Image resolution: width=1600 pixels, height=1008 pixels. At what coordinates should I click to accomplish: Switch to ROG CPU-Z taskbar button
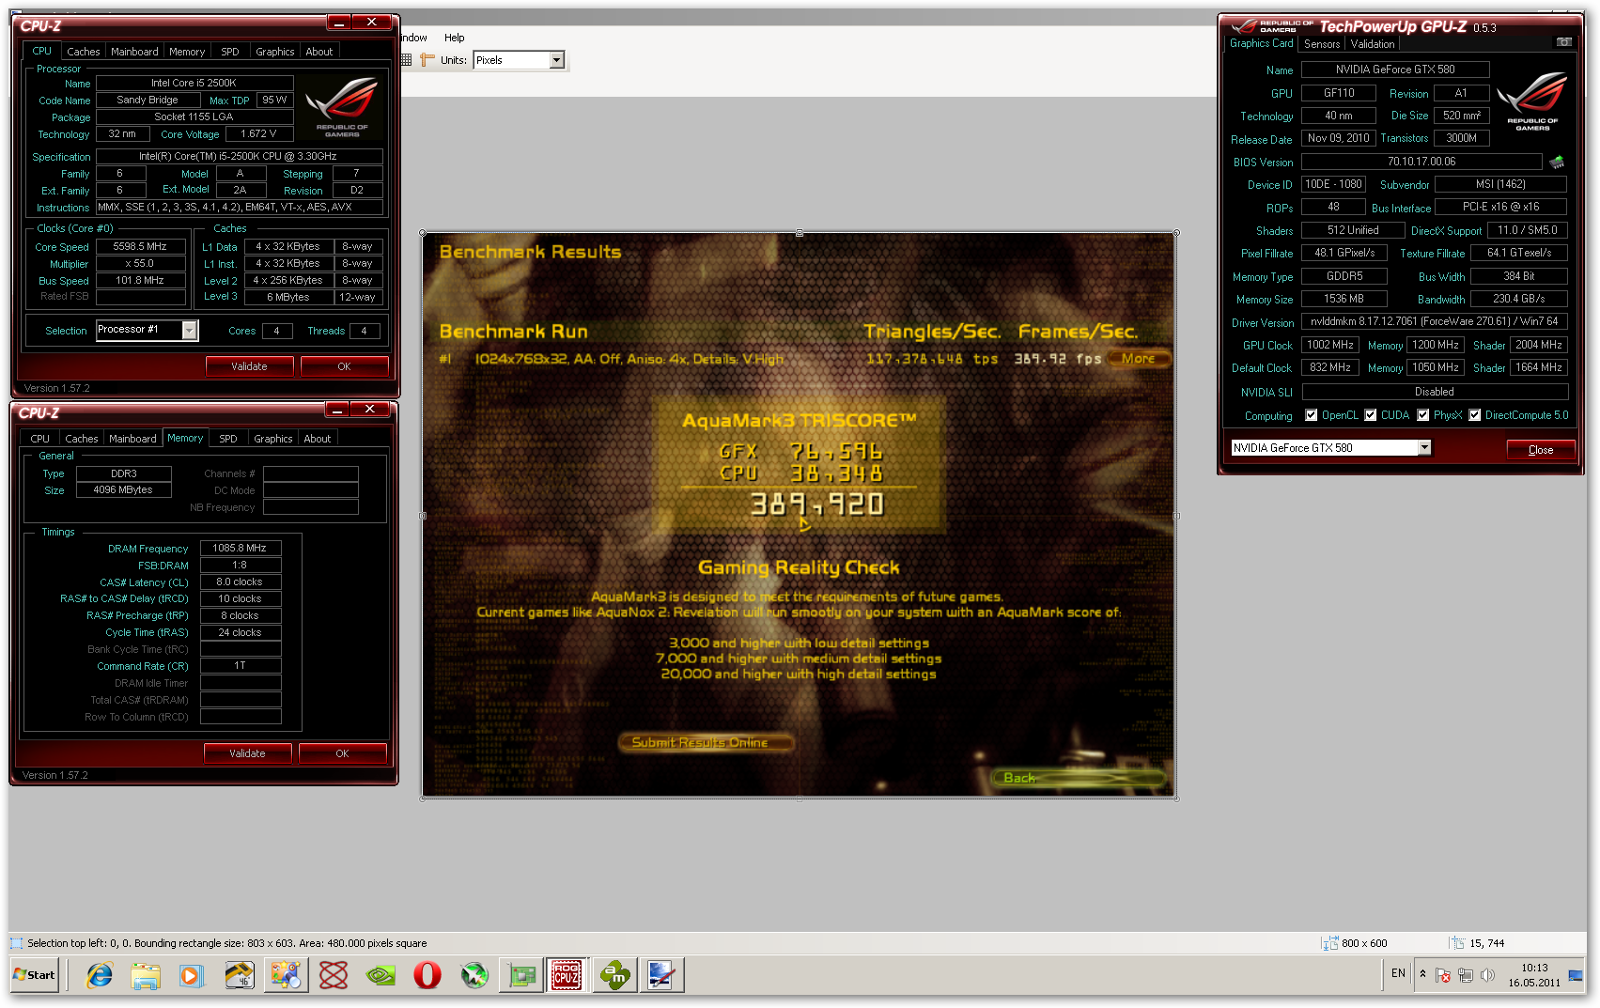(567, 975)
